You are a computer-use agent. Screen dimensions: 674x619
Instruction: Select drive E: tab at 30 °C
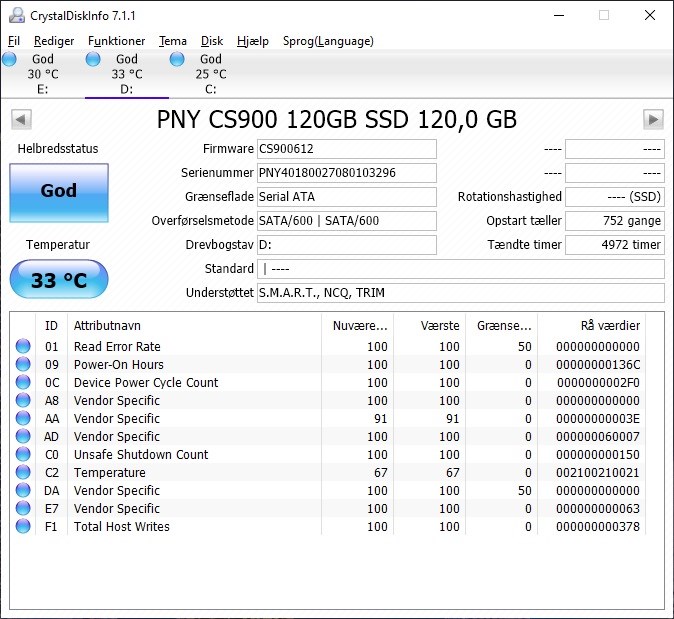[43, 74]
